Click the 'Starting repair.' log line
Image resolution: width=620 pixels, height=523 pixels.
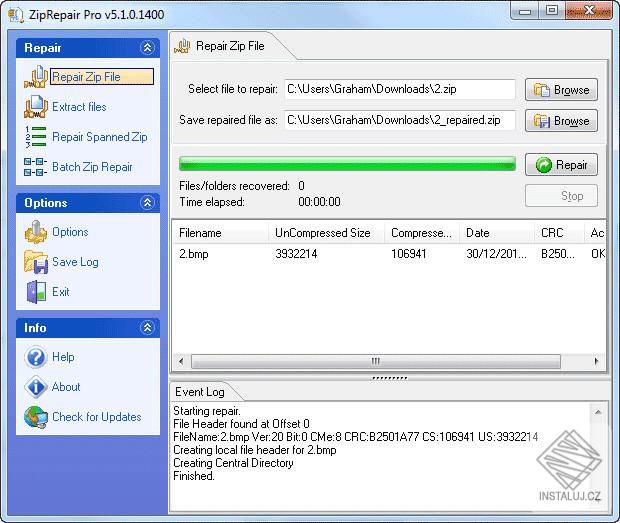[207, 411]
